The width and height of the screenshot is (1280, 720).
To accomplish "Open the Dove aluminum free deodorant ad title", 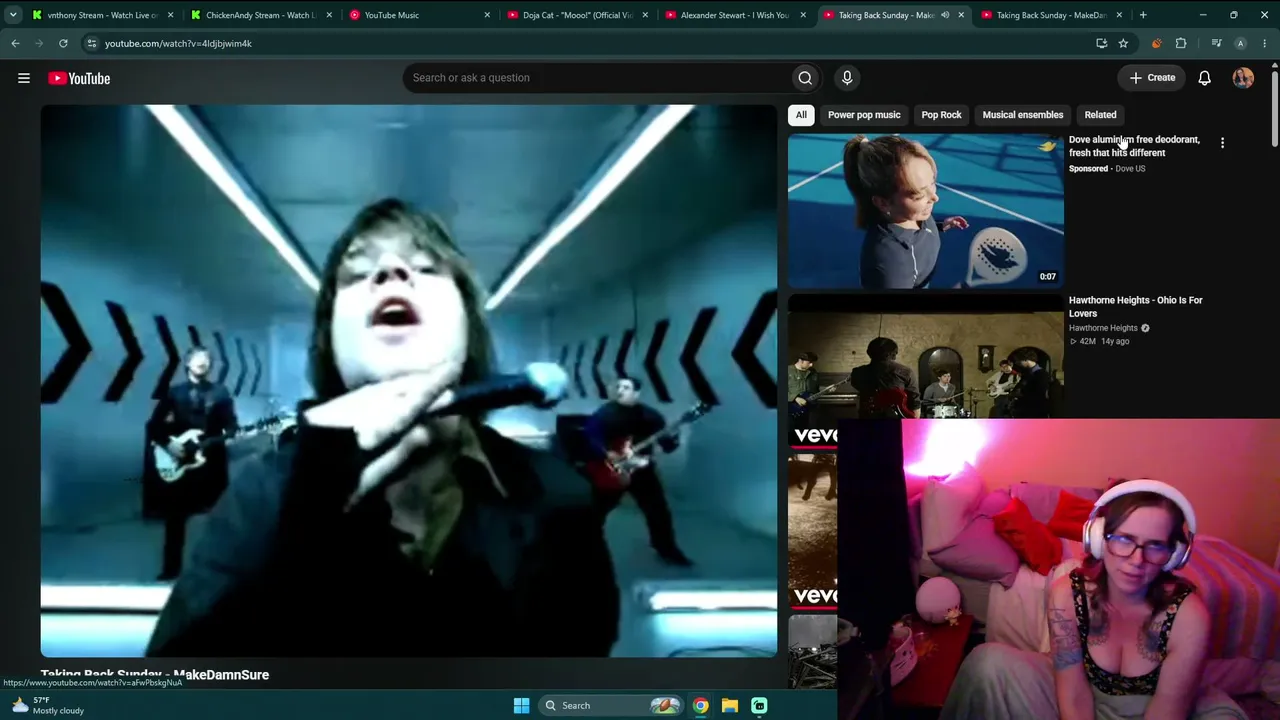I will [1134, 146].
